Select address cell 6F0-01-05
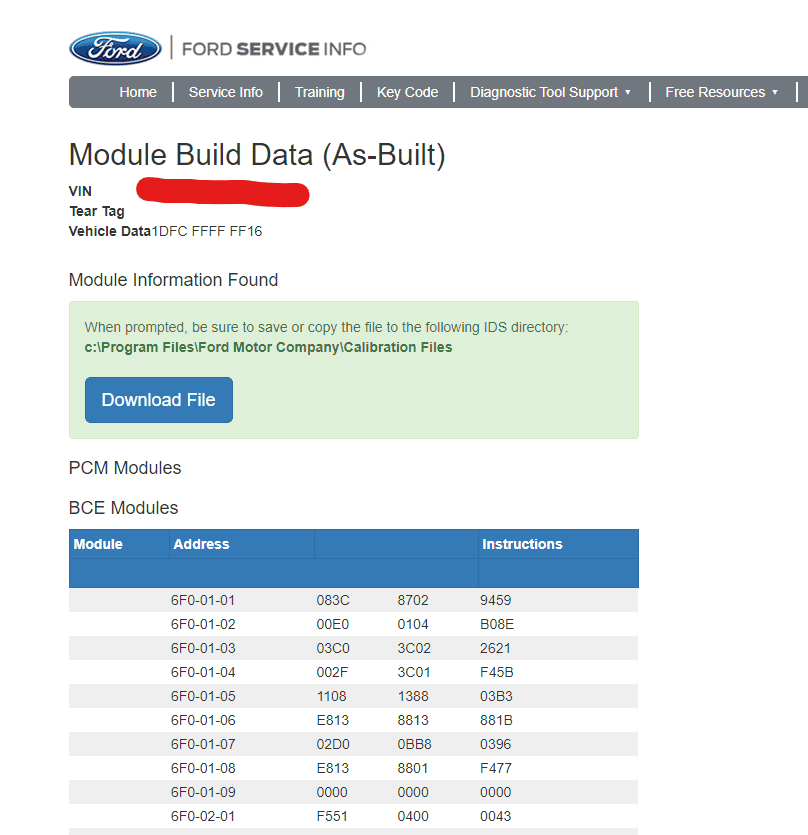This screenshot has height=835, width=808. click(203, 696)
